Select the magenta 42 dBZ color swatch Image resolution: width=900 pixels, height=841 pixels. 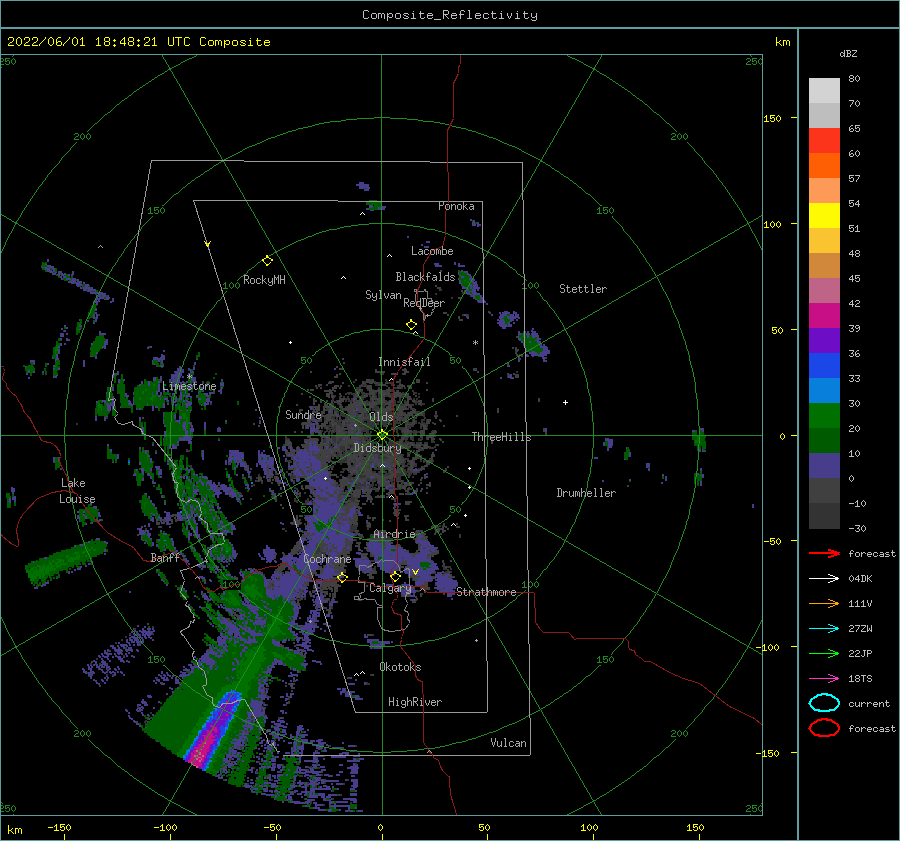point(824,316)
